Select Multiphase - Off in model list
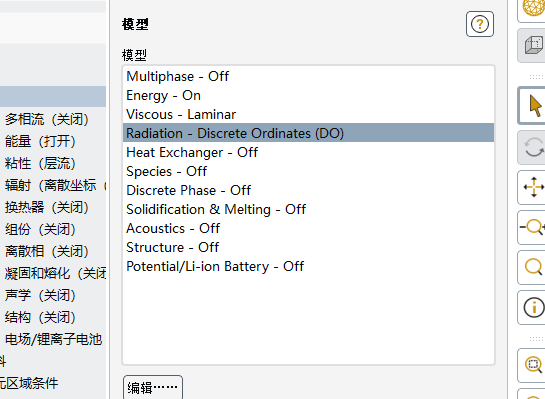 click(x=308, y=76)
